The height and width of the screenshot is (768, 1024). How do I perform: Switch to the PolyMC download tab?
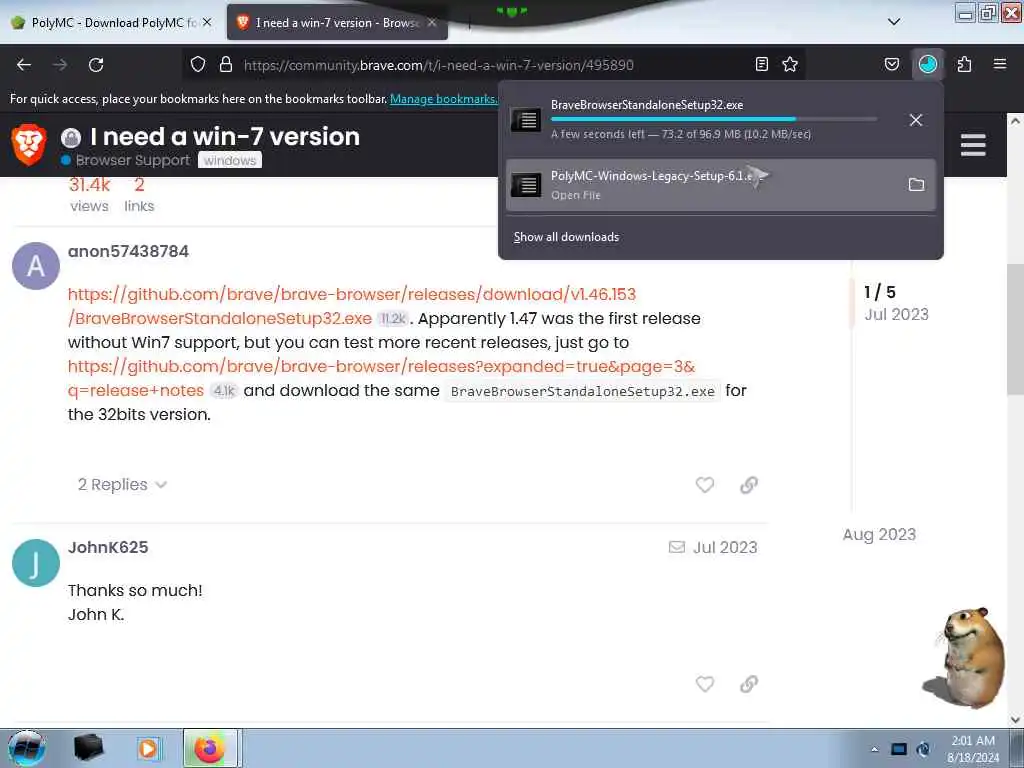tap(111, 22)
